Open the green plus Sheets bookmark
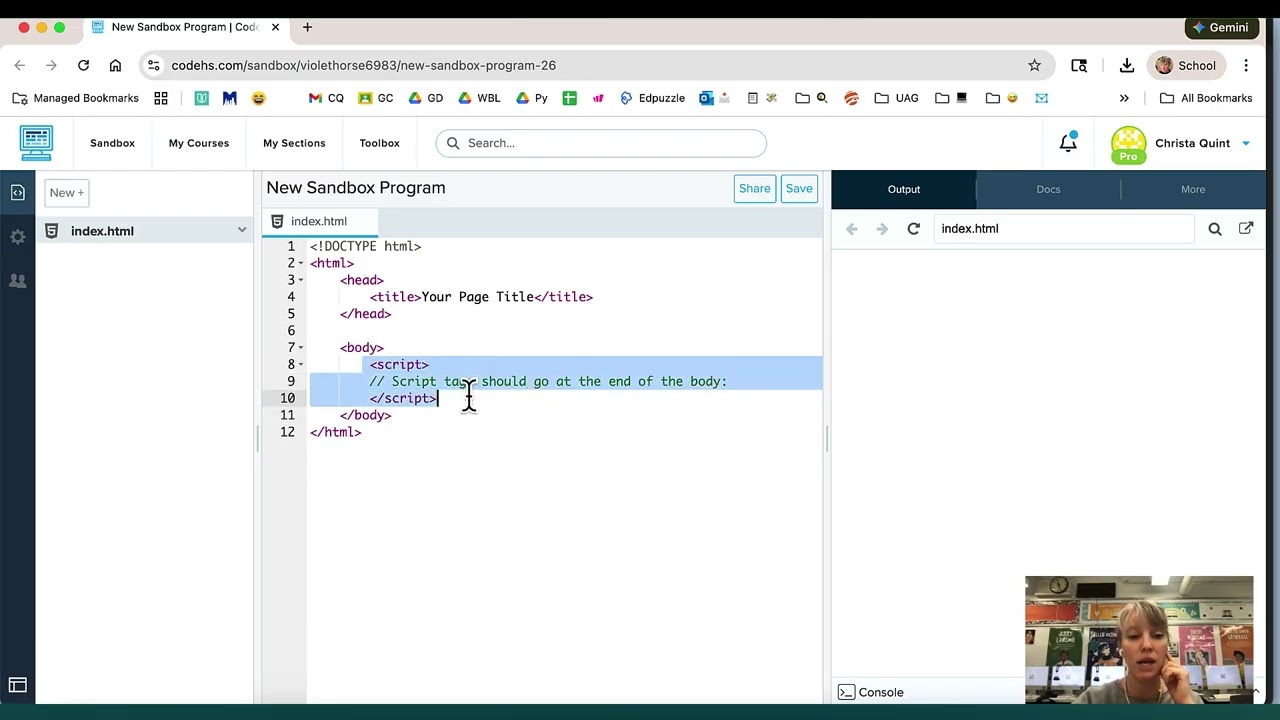 (569, 98)
